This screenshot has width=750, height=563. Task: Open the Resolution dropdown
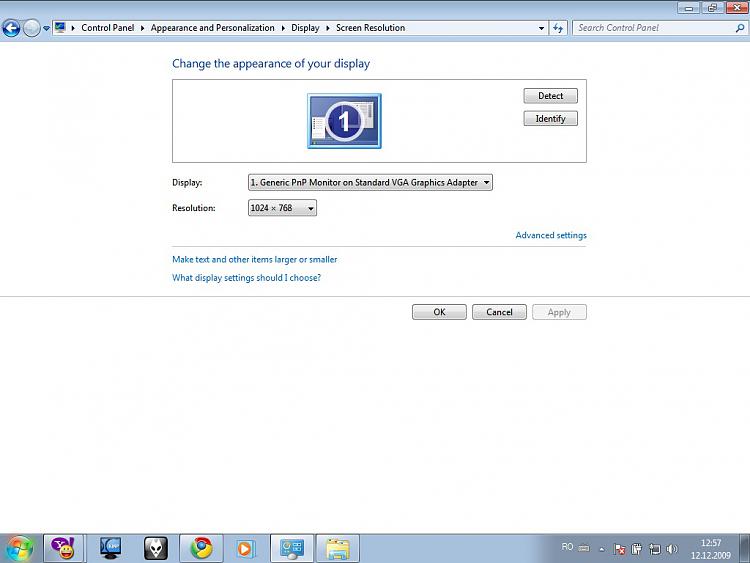point(282,208)
